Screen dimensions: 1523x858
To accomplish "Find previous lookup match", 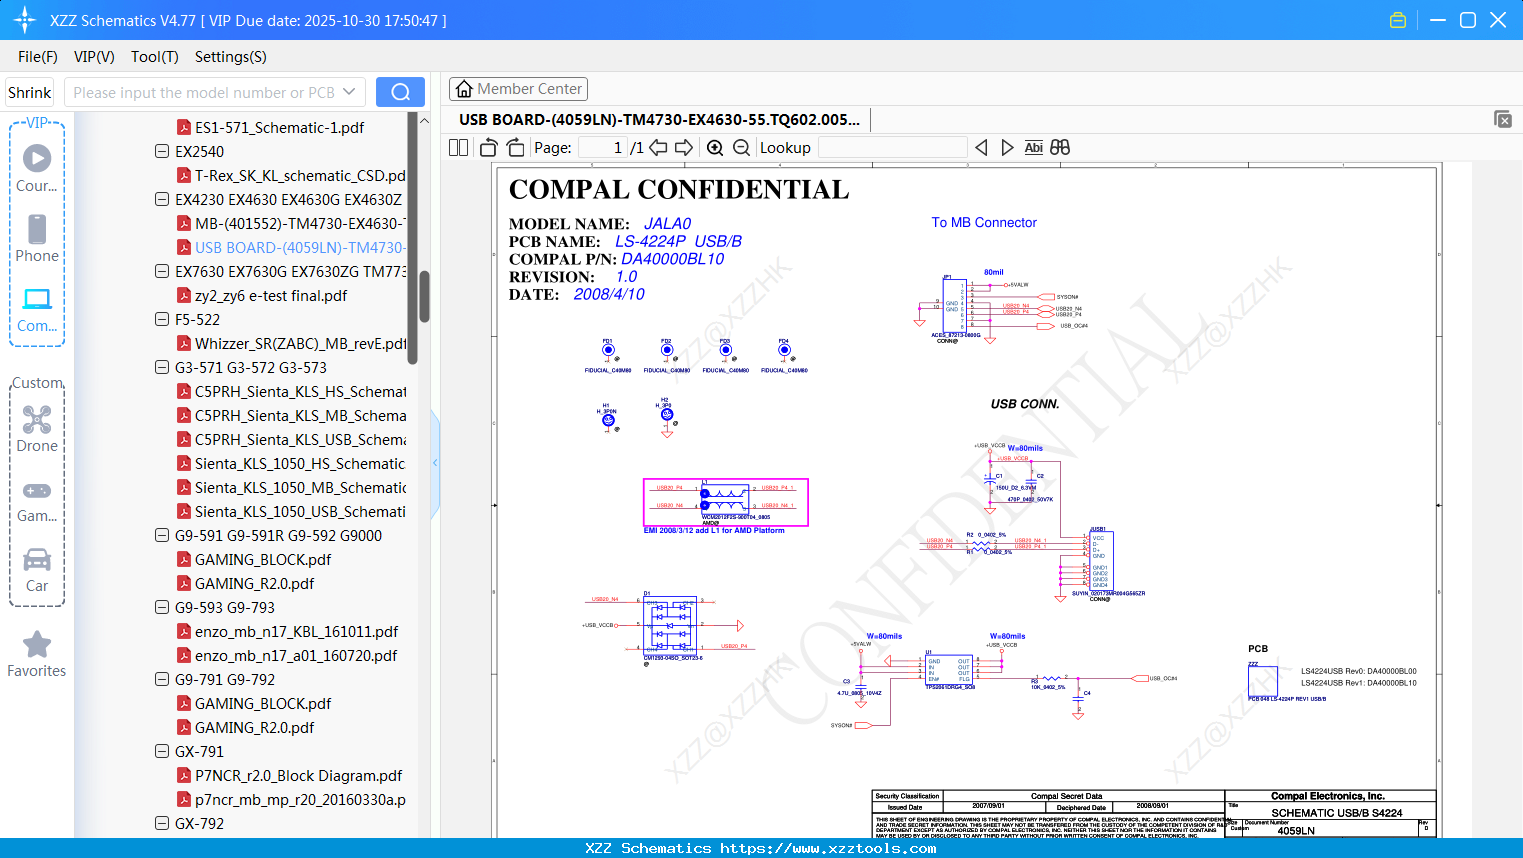I will (981, 148).
